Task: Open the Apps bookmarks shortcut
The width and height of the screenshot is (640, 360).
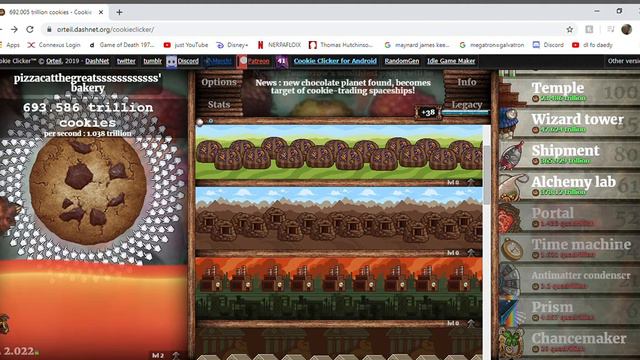Action: pyautogui.click(x=9, y=45)
